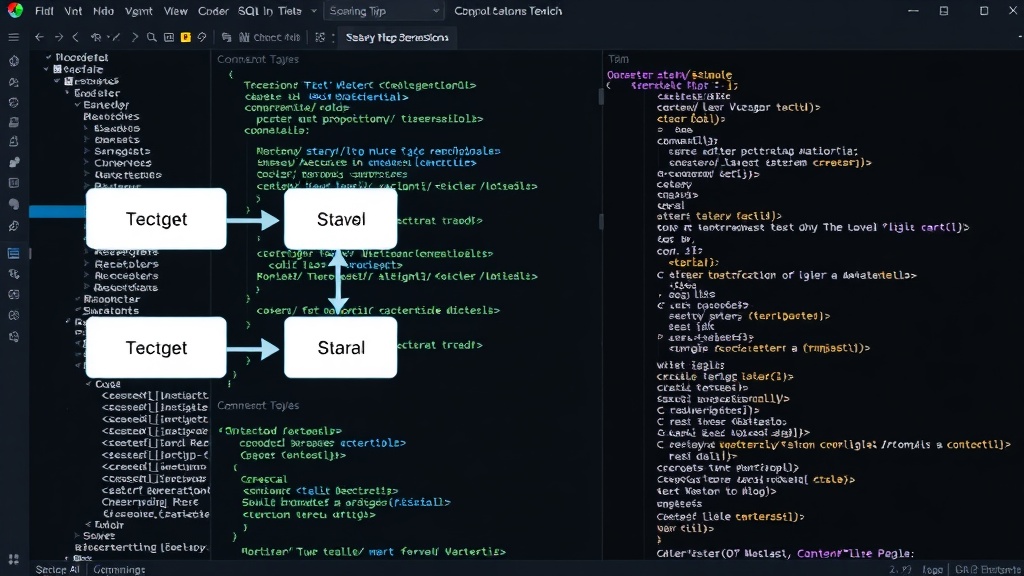Image resolution: width=1024 pixels, height=576 pixels.
Task: Collapse the 'Floordefet' root tree node
Action: 48,57
